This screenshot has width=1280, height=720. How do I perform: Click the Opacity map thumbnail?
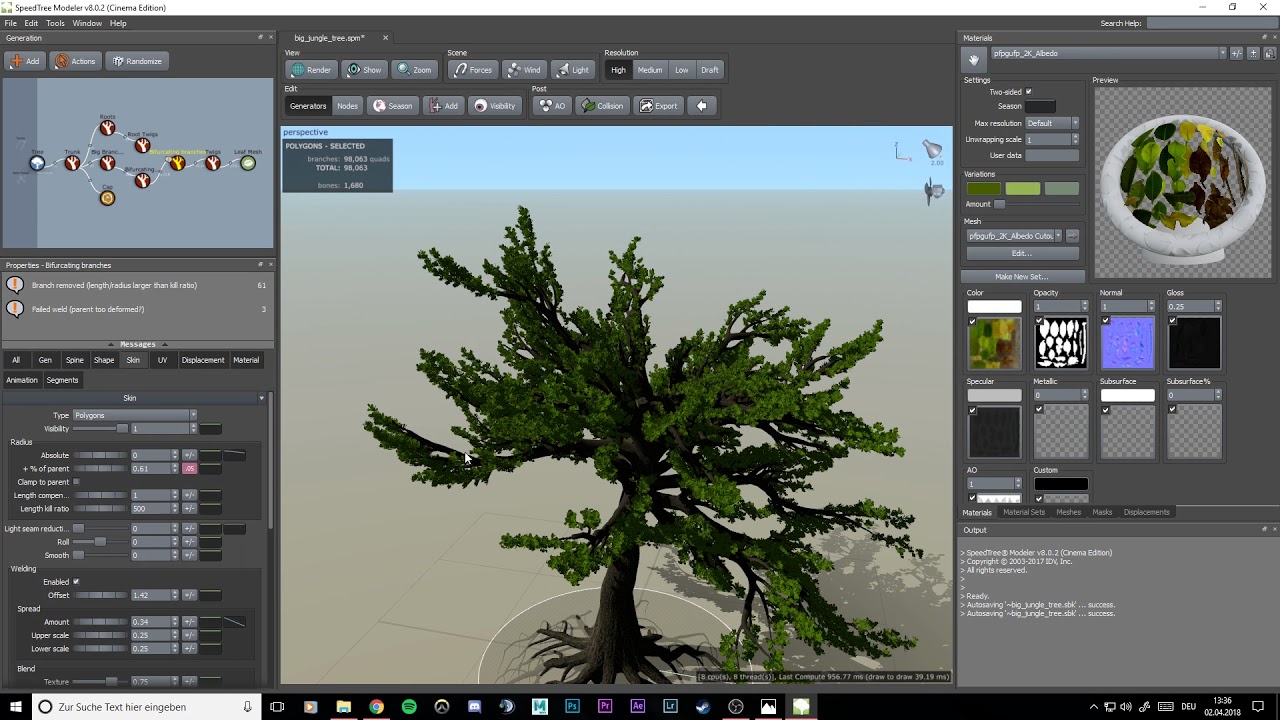[x=1061, y=344]
